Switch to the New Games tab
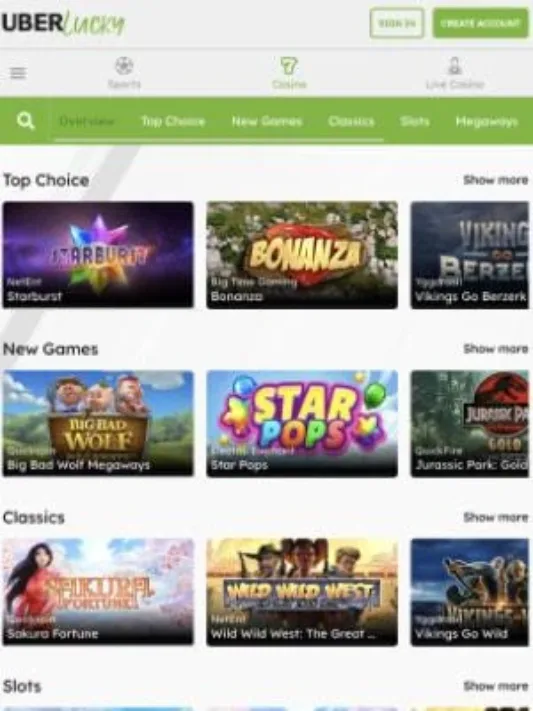533x711 pixels. 267,122
